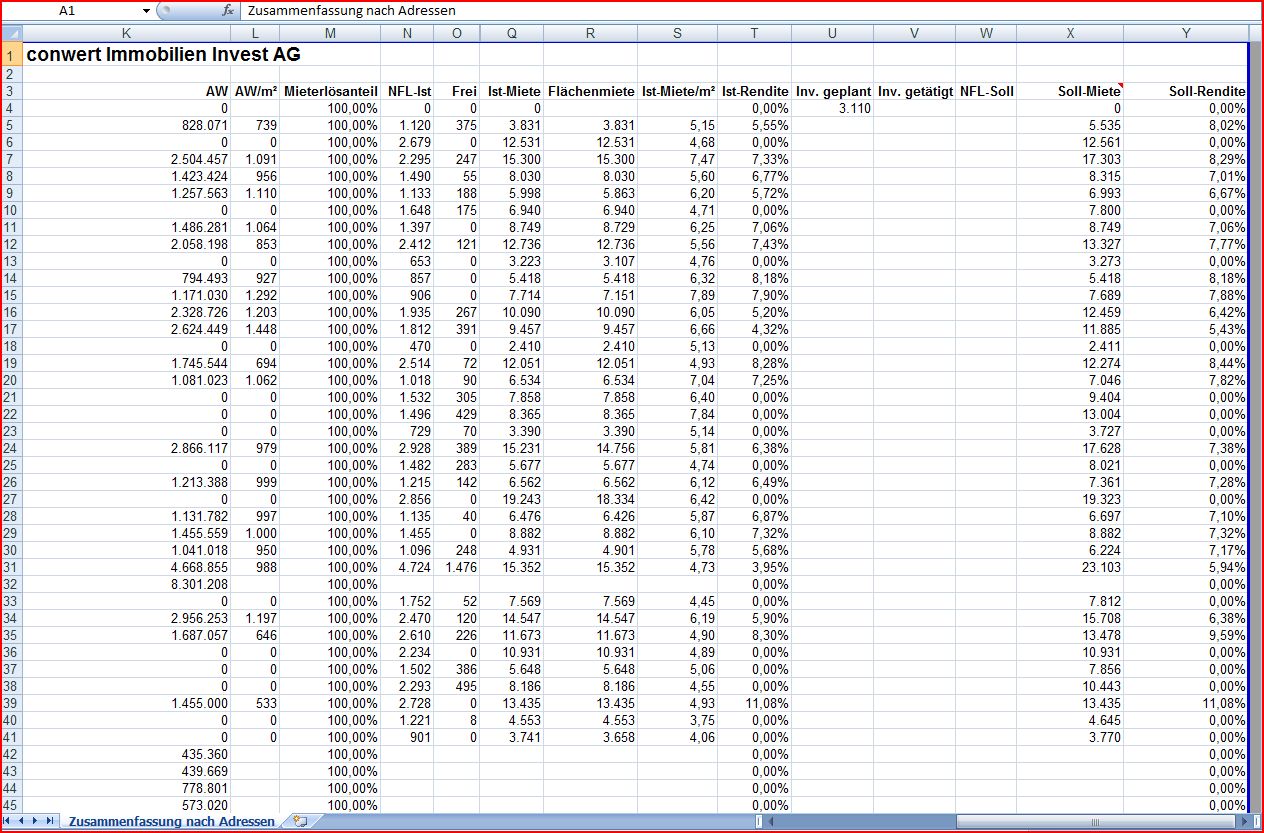Open the Name Box dropdown arrow
The height and width of the screenshot is (833, 1264).
pos(146,11)
